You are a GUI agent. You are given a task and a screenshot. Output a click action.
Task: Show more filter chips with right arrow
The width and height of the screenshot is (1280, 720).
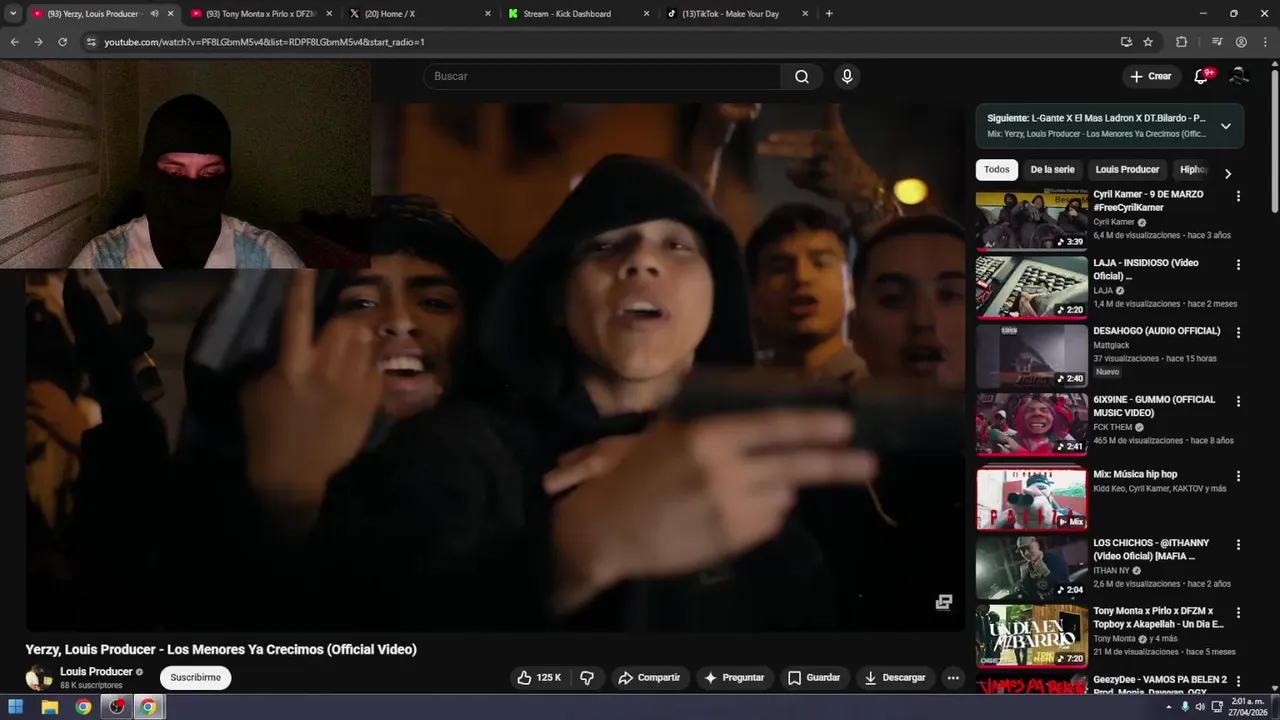point(1228,173)
